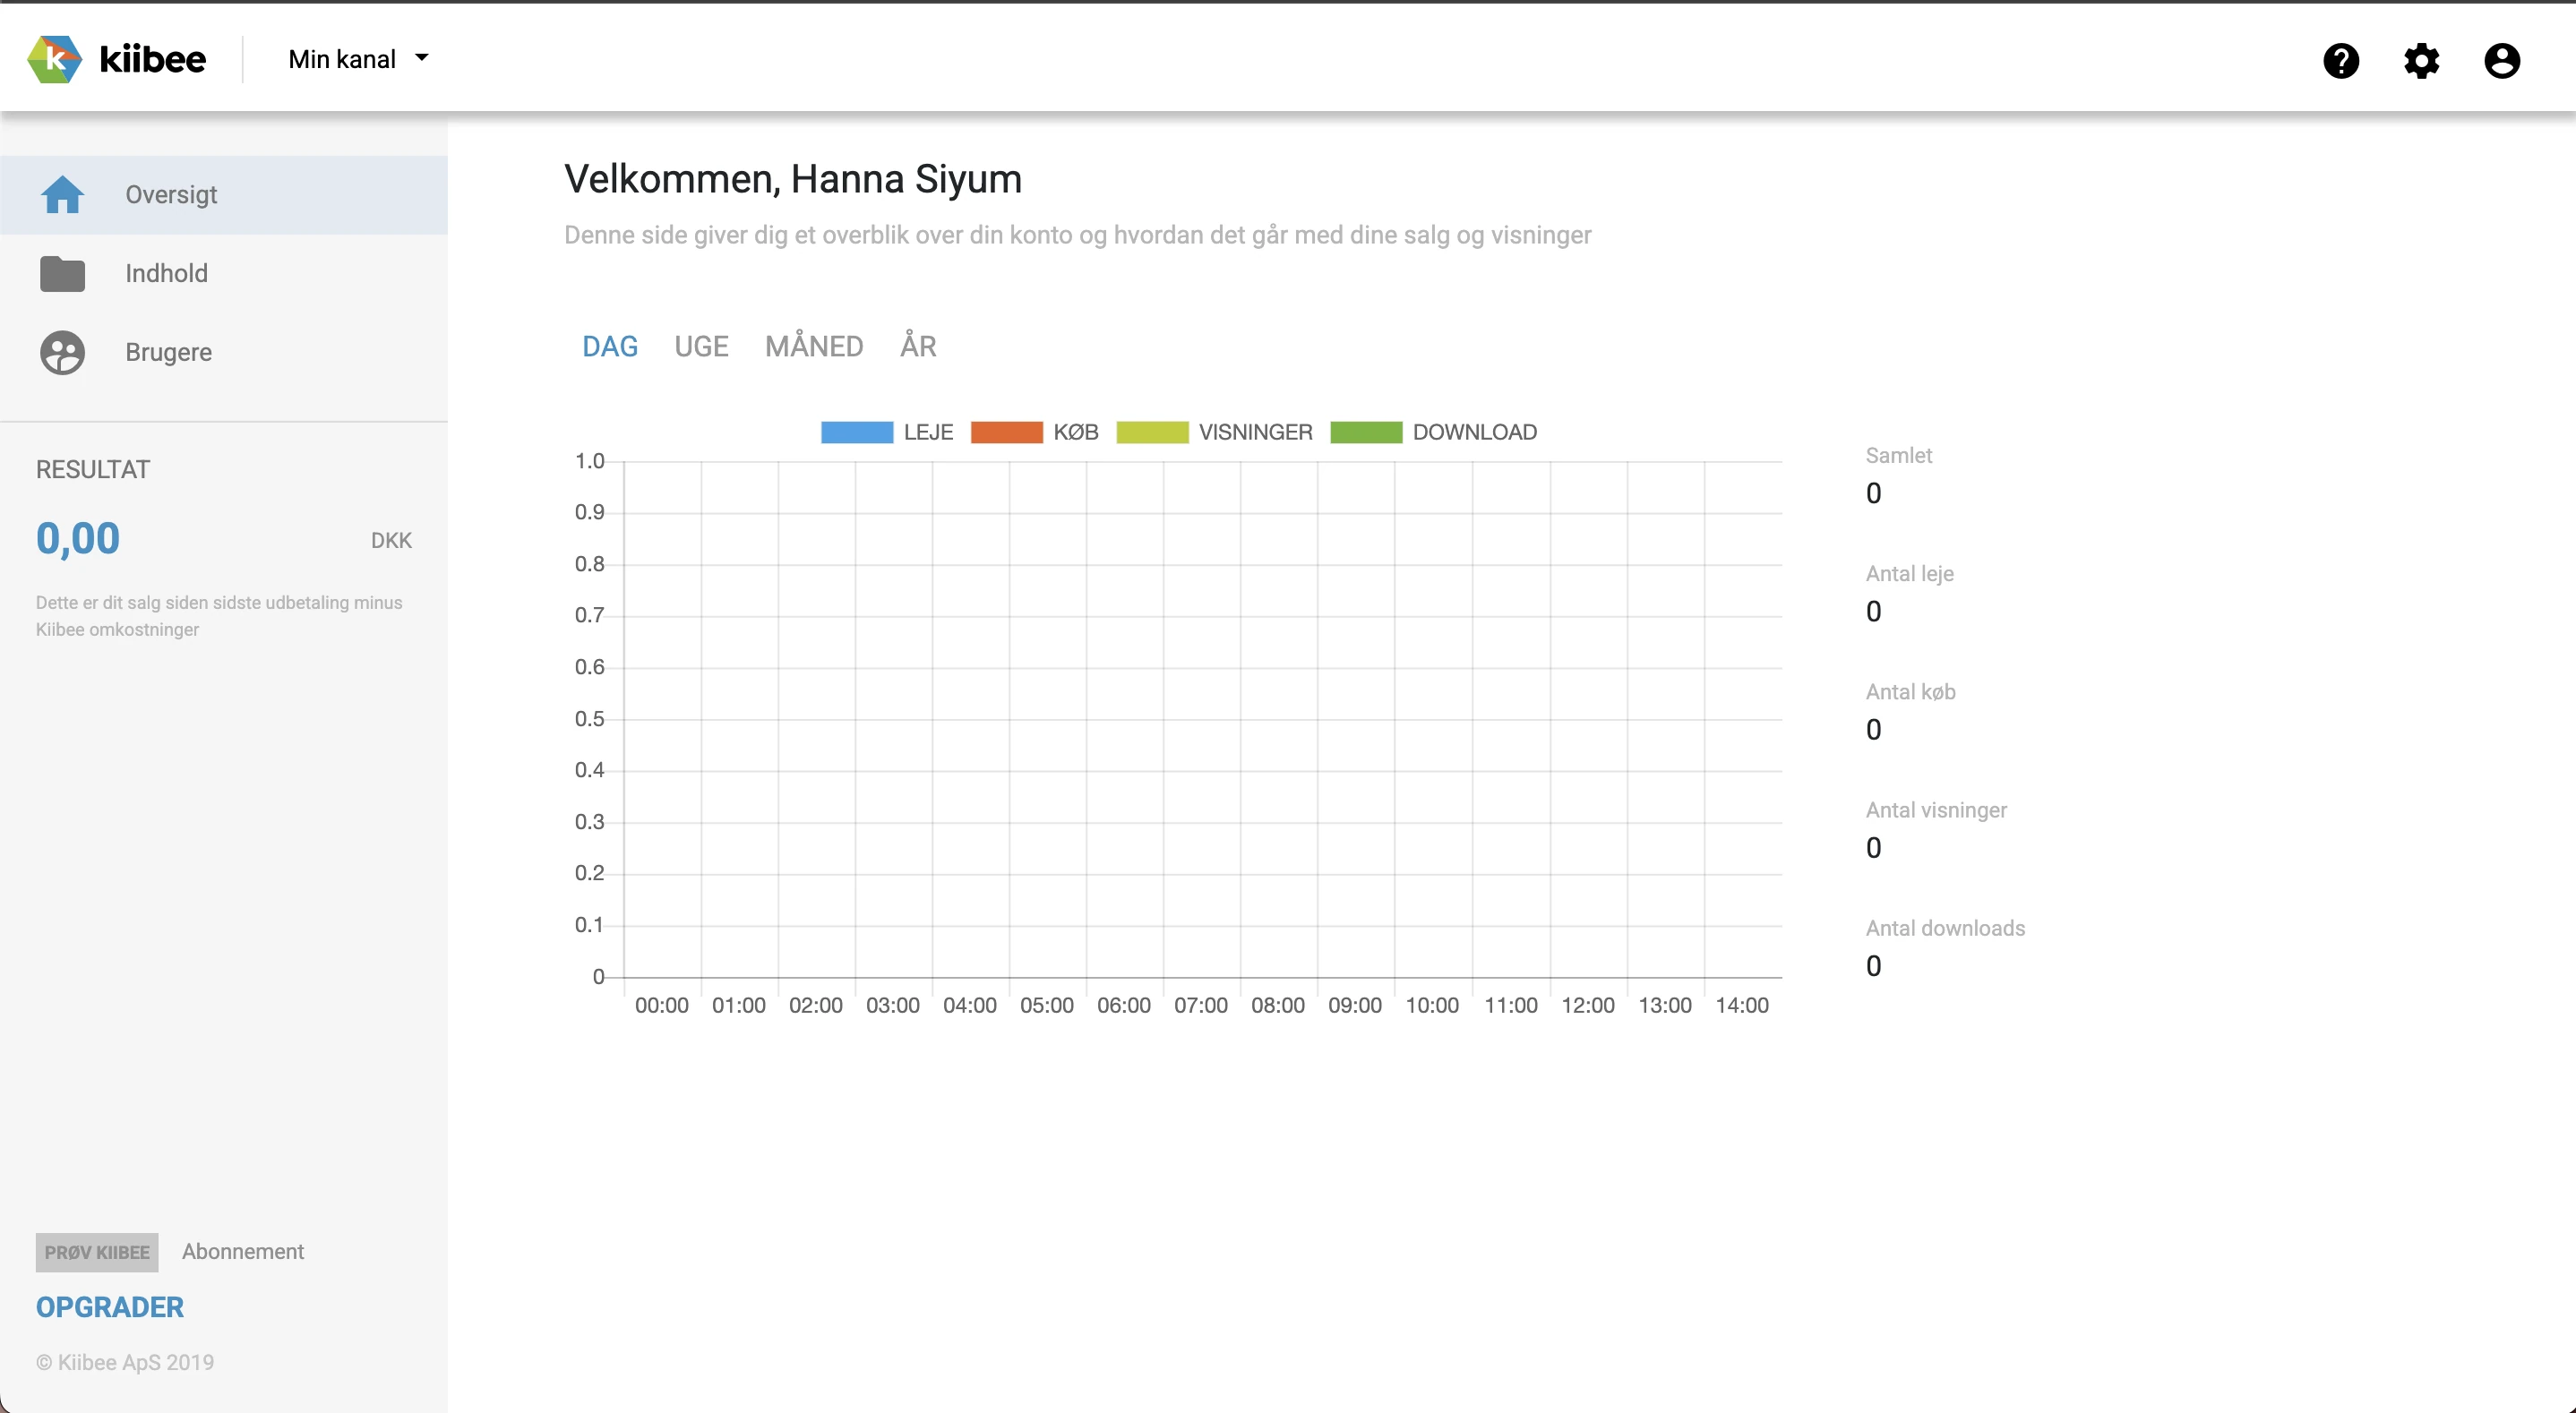
Task: Open Brugere in the sidebar
Action: click(x=224, y=353)
